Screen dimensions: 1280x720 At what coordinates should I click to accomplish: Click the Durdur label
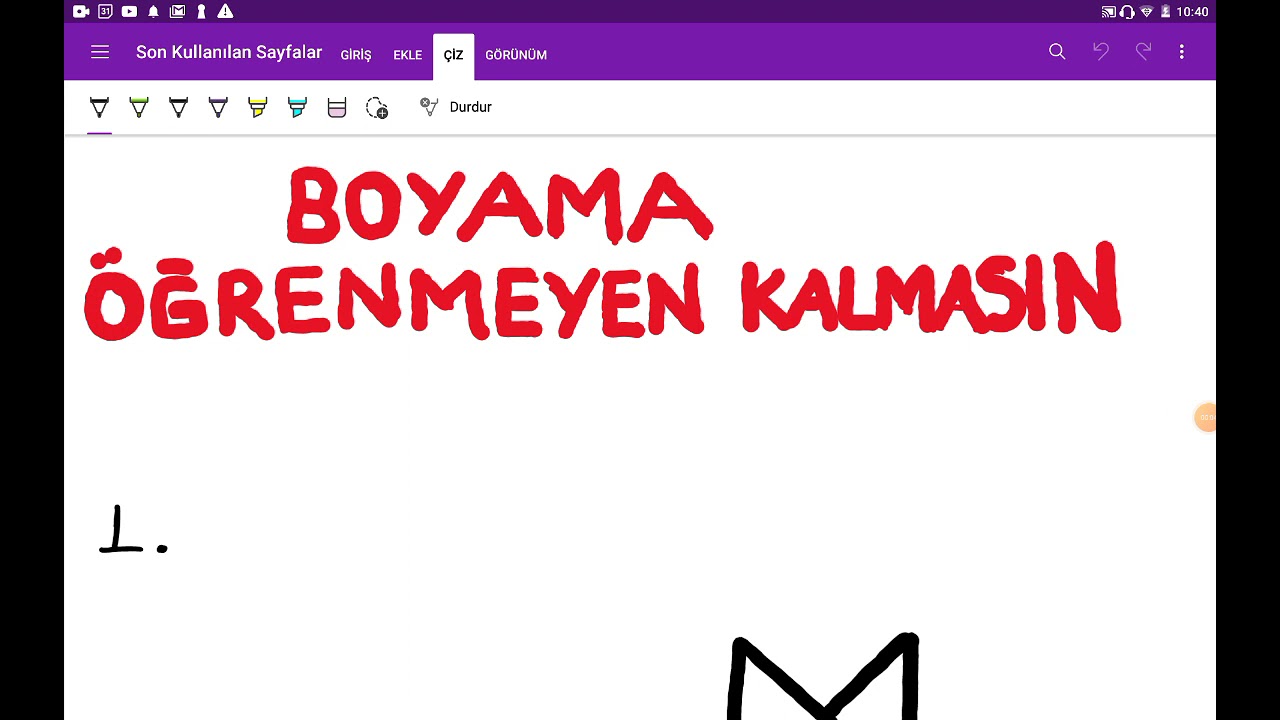pos(470,107)
